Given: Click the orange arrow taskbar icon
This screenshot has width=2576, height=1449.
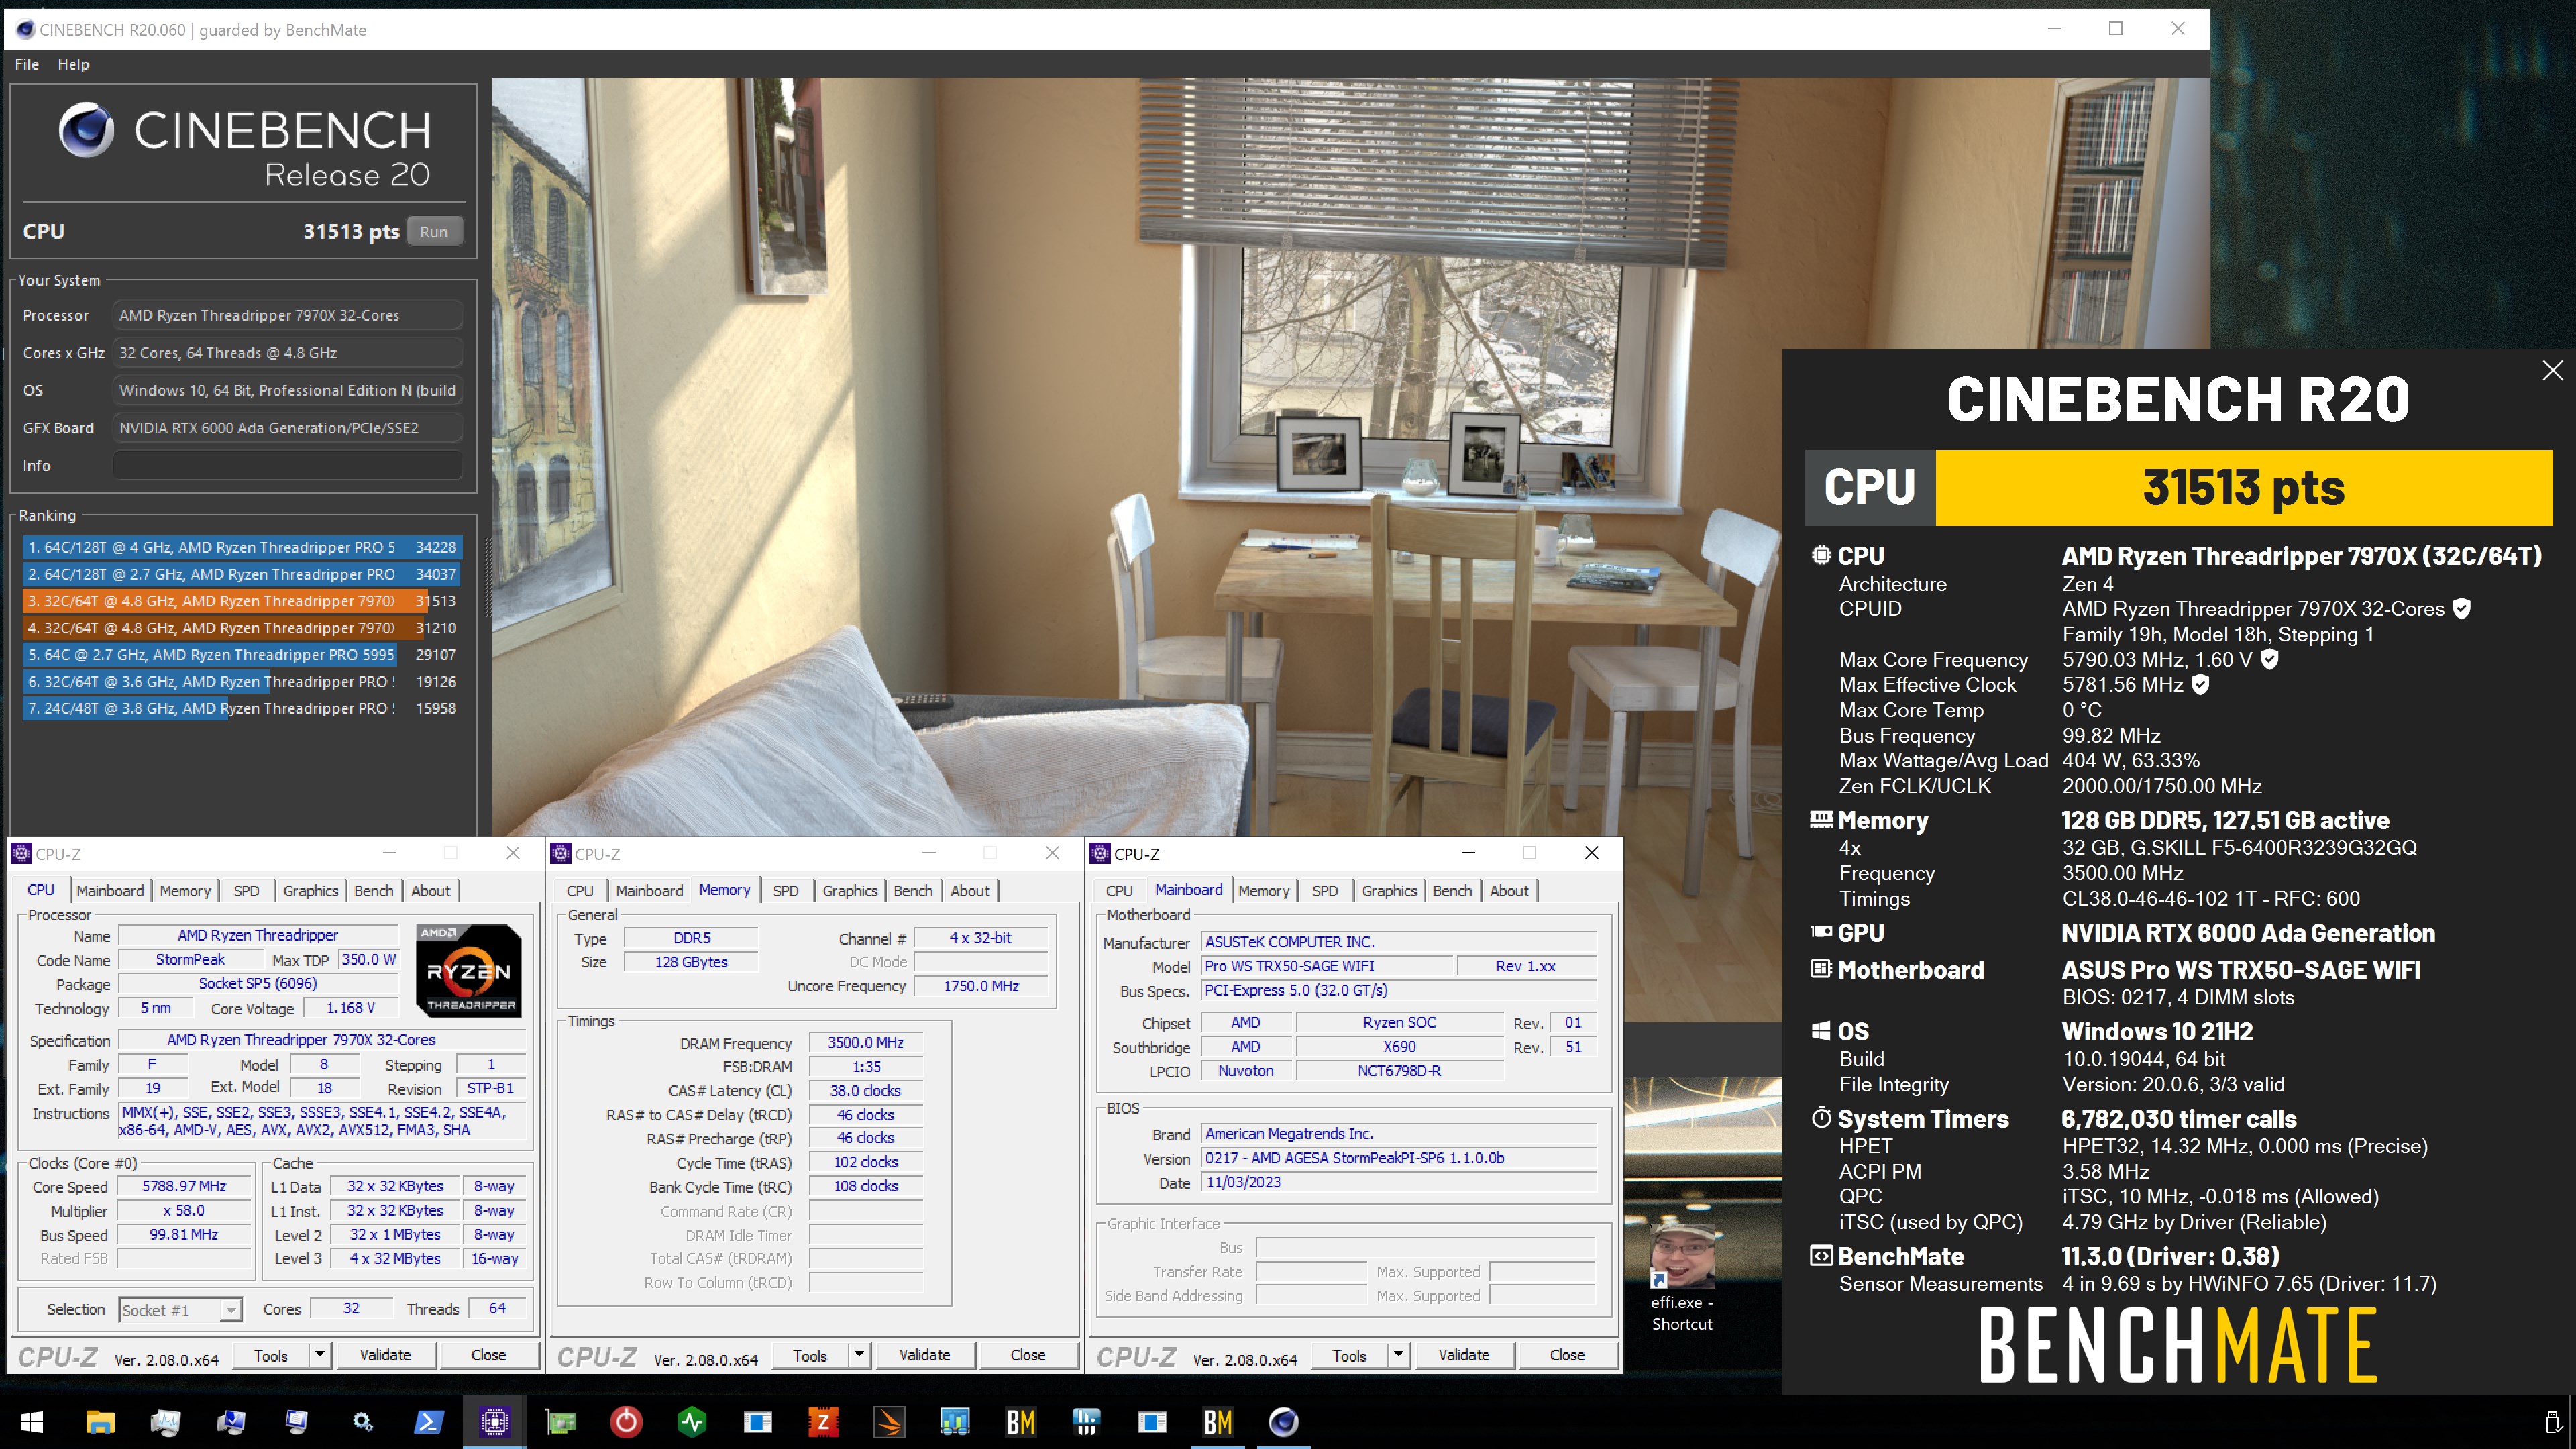Looking at the screenshot, I should (x=889, y=1421).
